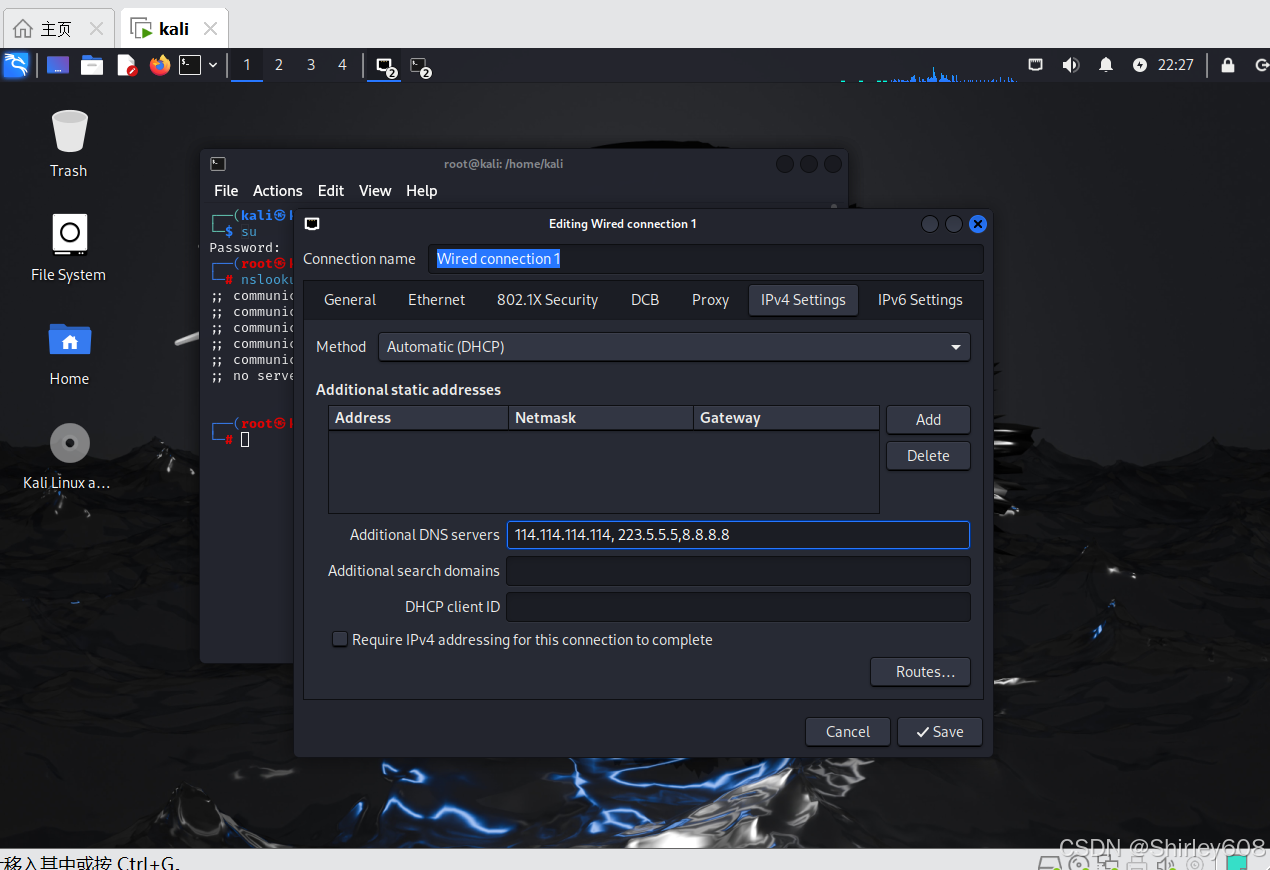The width and height of the screenshot is (1270, 870).
Task: Open the Method Automatic (DHCP) dropdown
Action: coord(674,347)
